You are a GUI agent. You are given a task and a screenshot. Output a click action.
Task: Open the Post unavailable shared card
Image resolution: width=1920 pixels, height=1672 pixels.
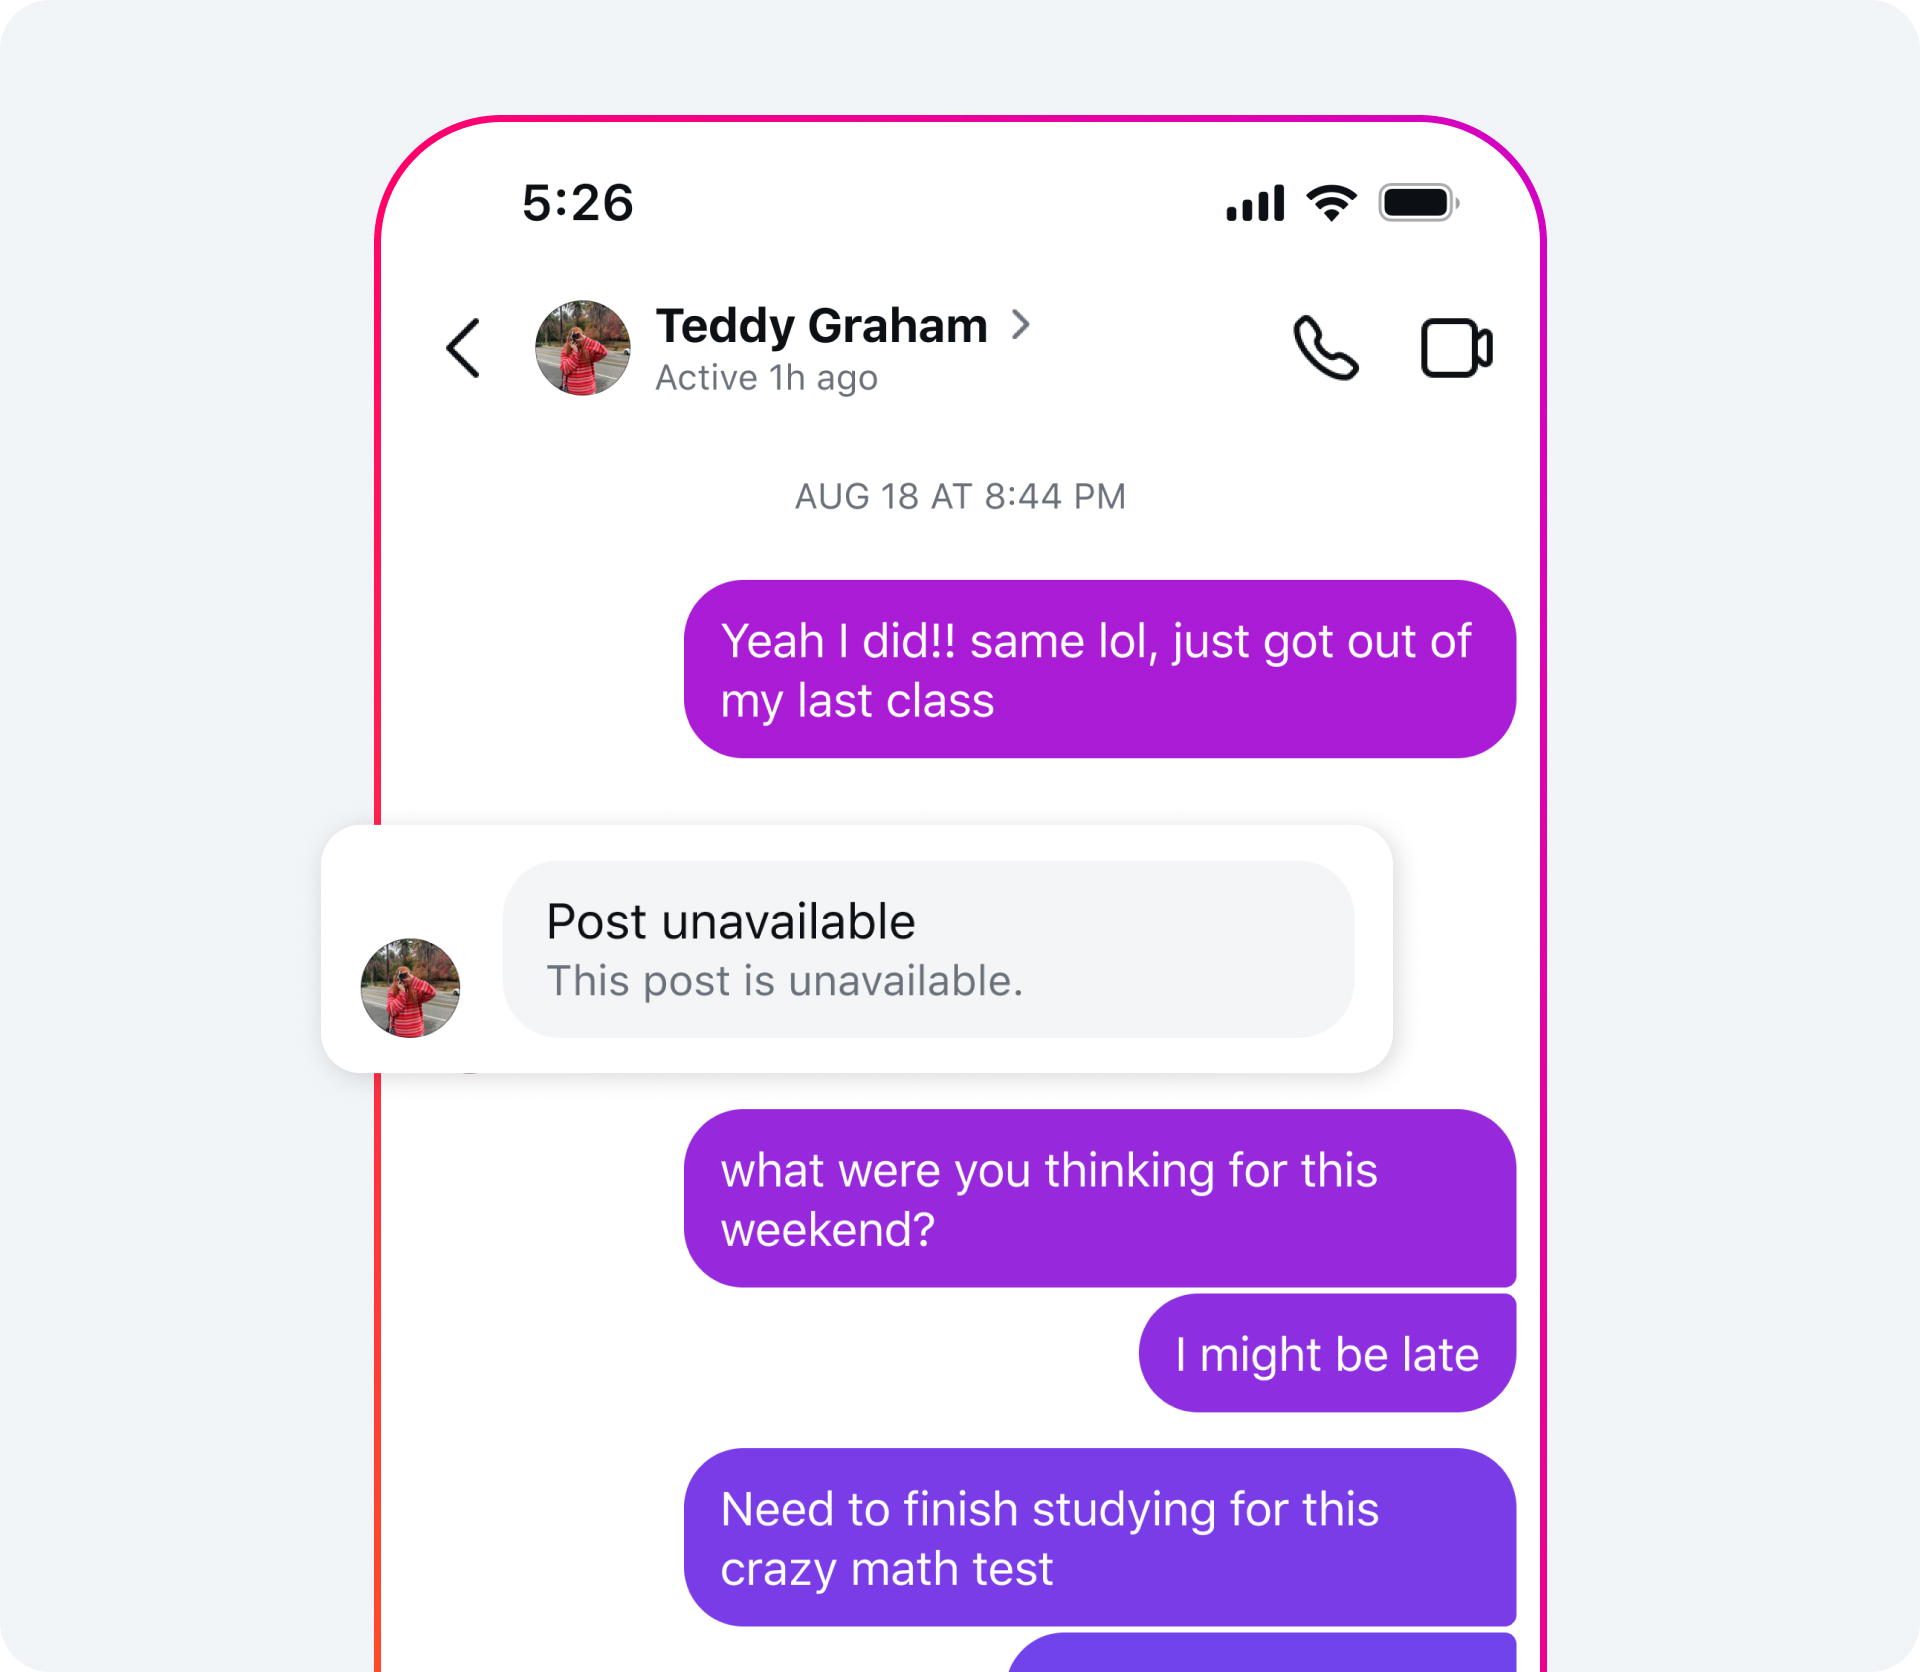coord(928,949)
